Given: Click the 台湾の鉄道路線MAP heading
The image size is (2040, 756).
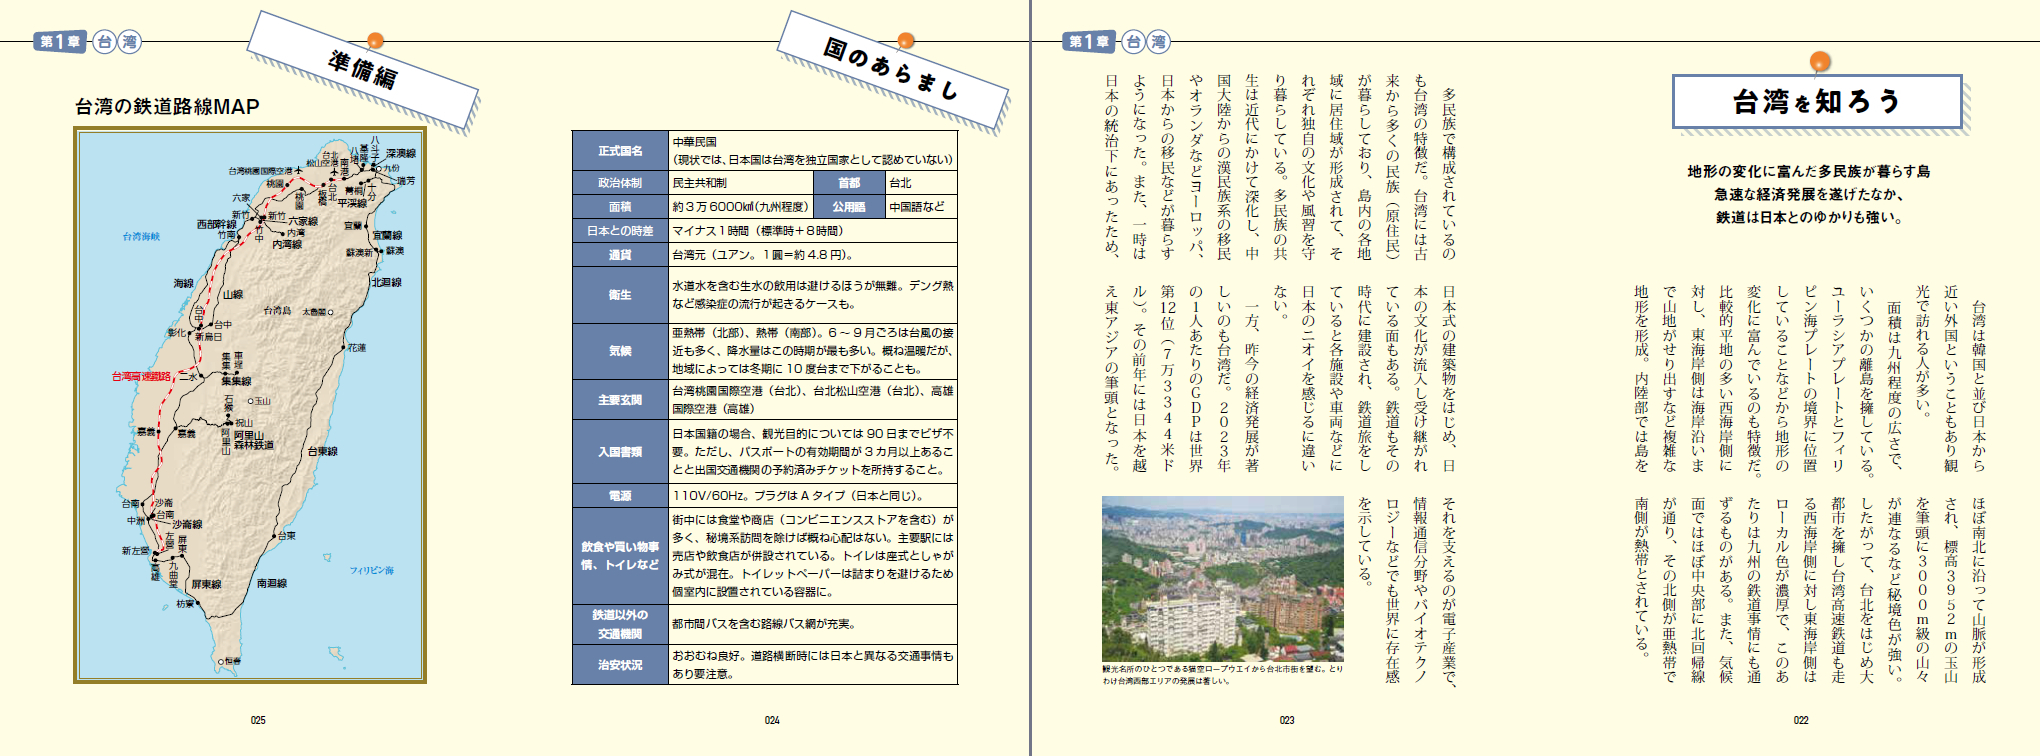Looking at the screenshot, I should coord(167,106).
